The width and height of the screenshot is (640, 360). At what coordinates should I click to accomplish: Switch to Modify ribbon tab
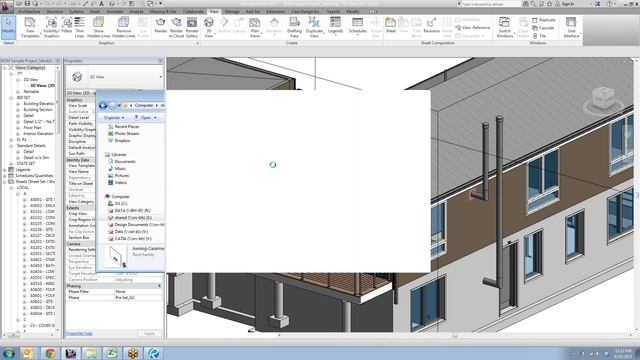pyautogui.click(x=353, y=11)
